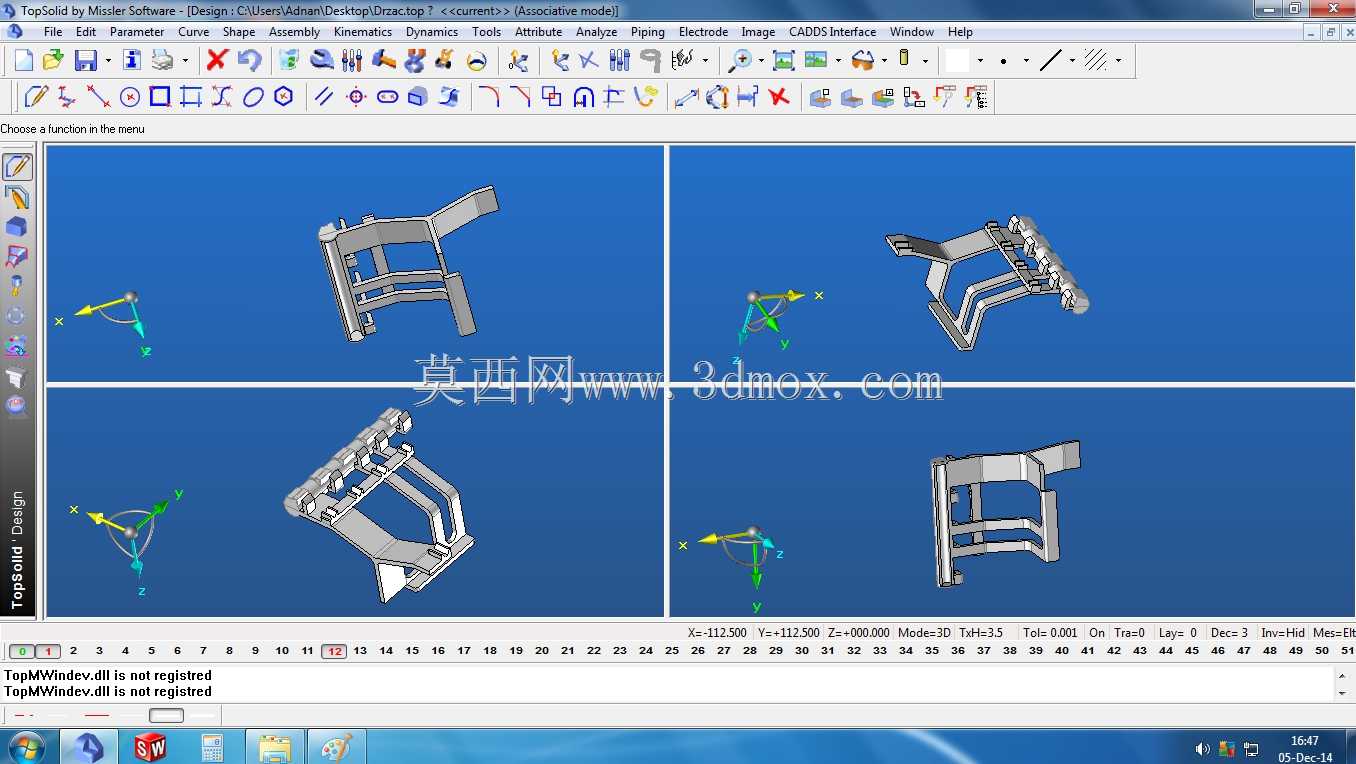The image size is (1356, 764).
Task: Select the Rectangle contour tool
Action: tap(160, 97)
